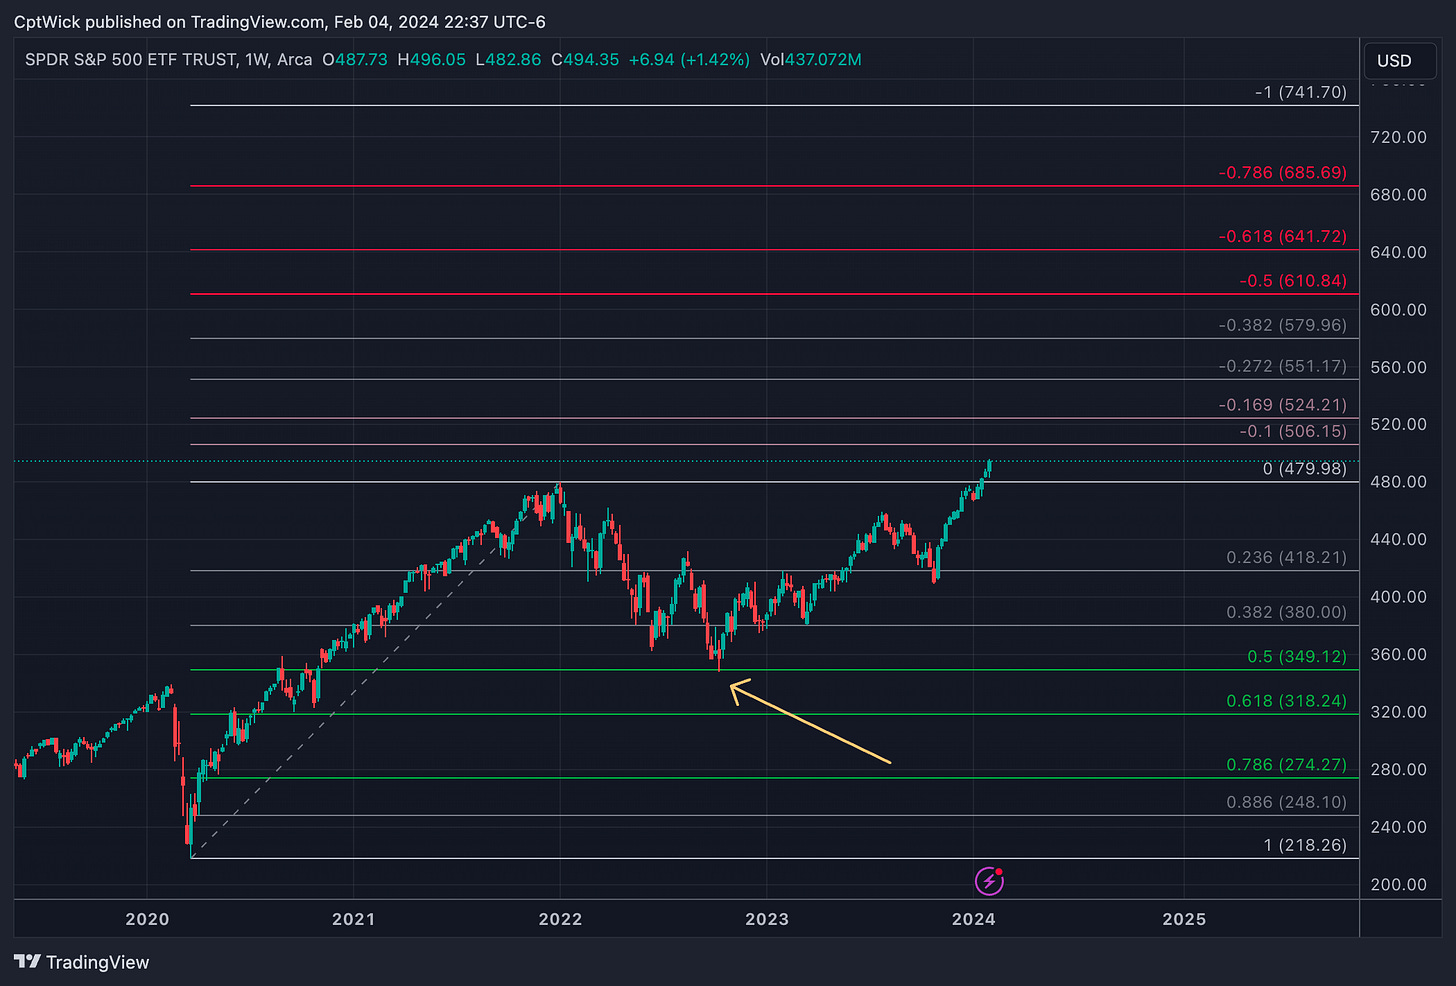Select the 0.5 (349.12) Fibonacci label
The height and width of the screenshot is (986, 1456).
tap(1297, 657)
